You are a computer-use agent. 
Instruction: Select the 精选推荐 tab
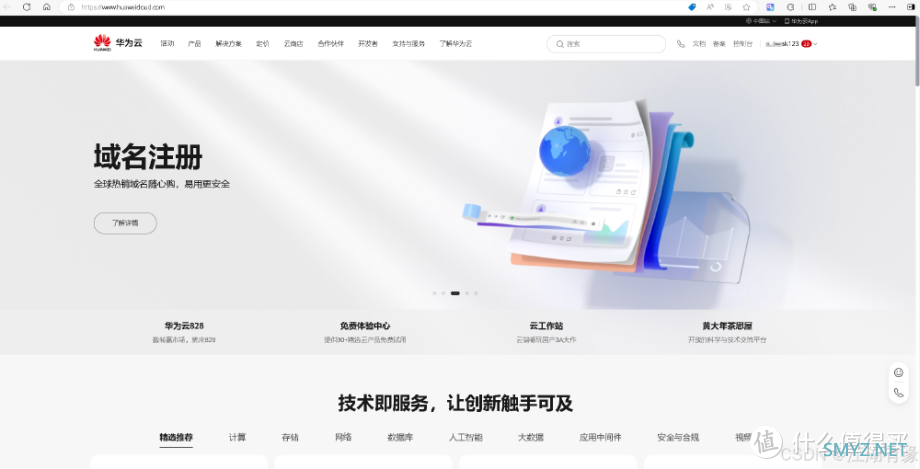point(176,437)
